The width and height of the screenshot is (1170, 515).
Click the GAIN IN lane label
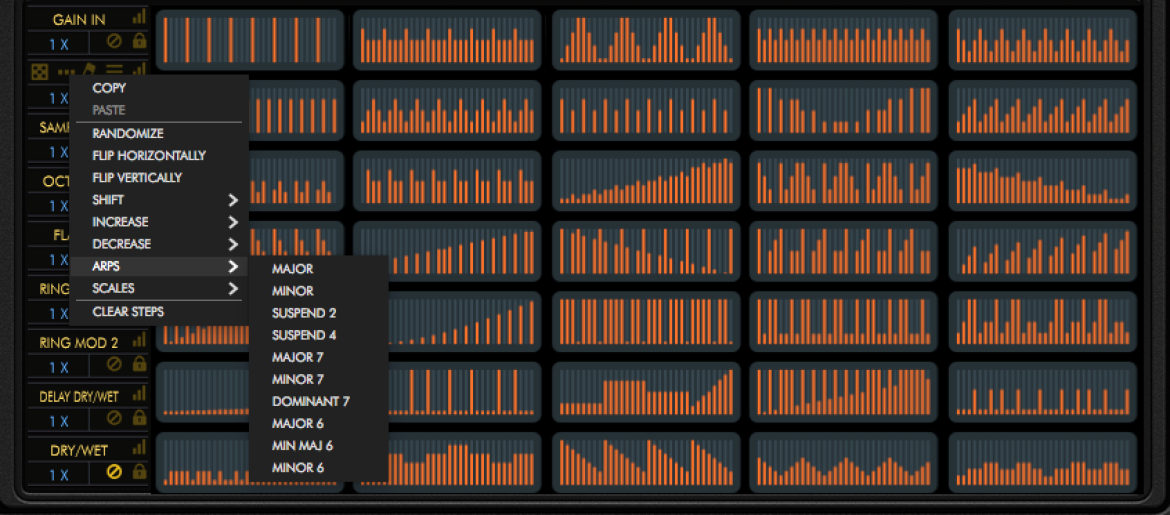(x=79, y=19)
